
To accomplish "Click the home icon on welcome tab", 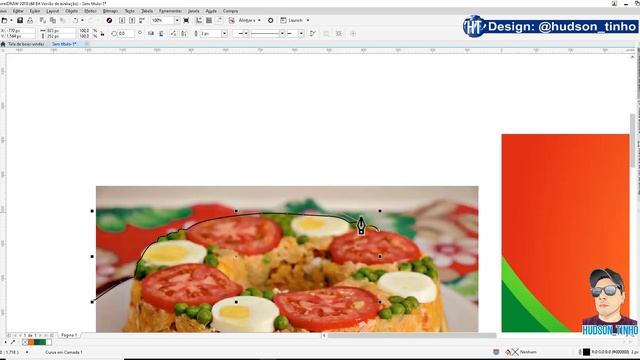I will point(3,44).
